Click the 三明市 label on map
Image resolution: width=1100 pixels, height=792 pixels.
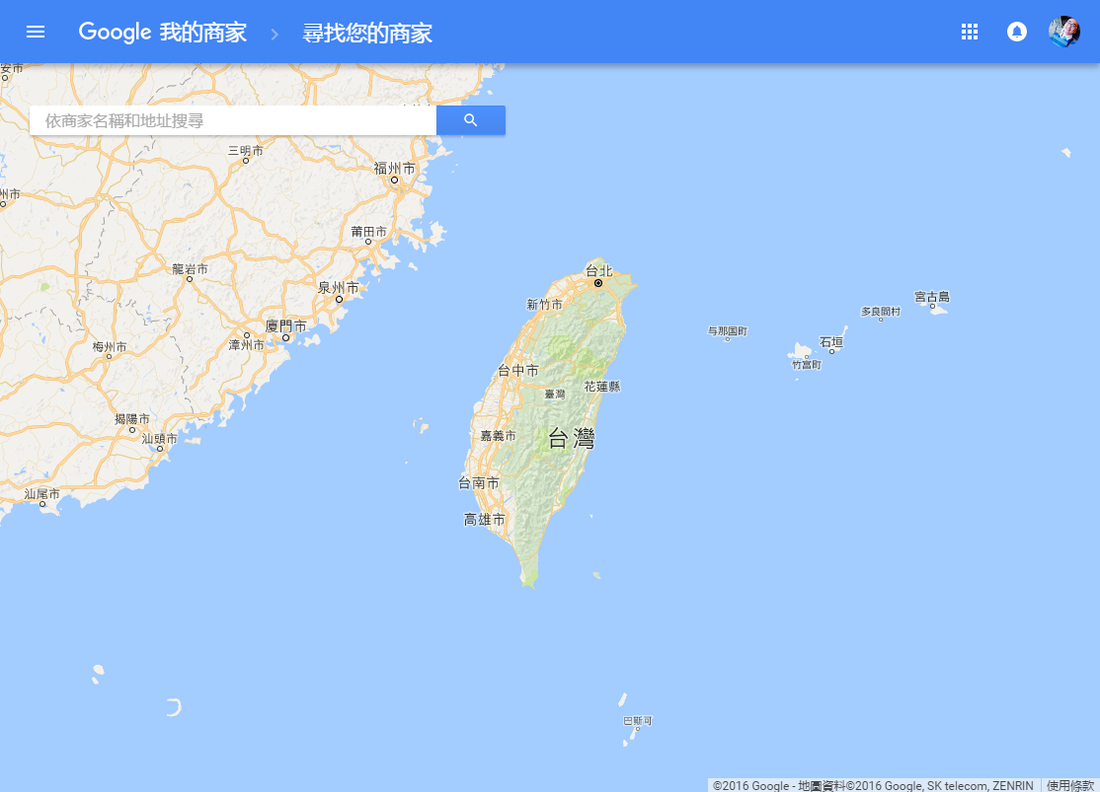point(246,151)
